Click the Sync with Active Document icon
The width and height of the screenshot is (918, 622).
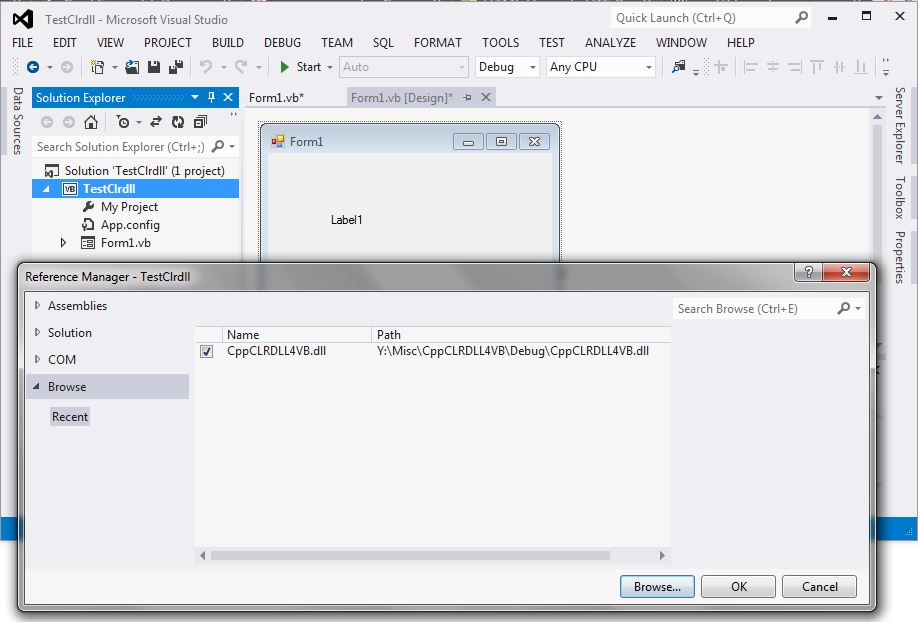[x=157, y=121]
